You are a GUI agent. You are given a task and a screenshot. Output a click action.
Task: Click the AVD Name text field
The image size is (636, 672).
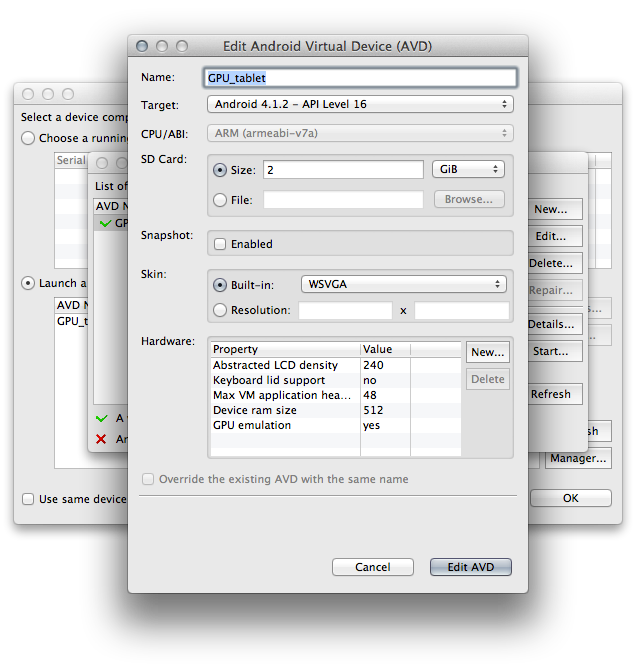pos(360,77)
